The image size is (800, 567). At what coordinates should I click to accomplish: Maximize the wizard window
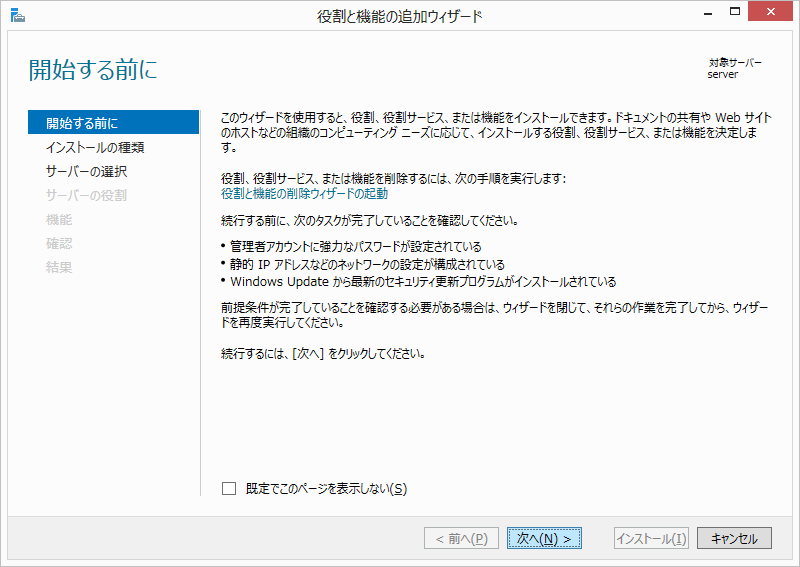(x=735, y=12)
